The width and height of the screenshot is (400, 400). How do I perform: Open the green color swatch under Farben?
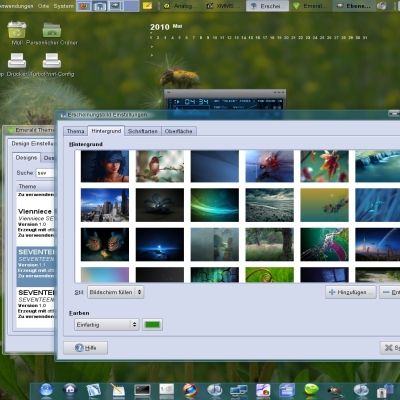152,325
